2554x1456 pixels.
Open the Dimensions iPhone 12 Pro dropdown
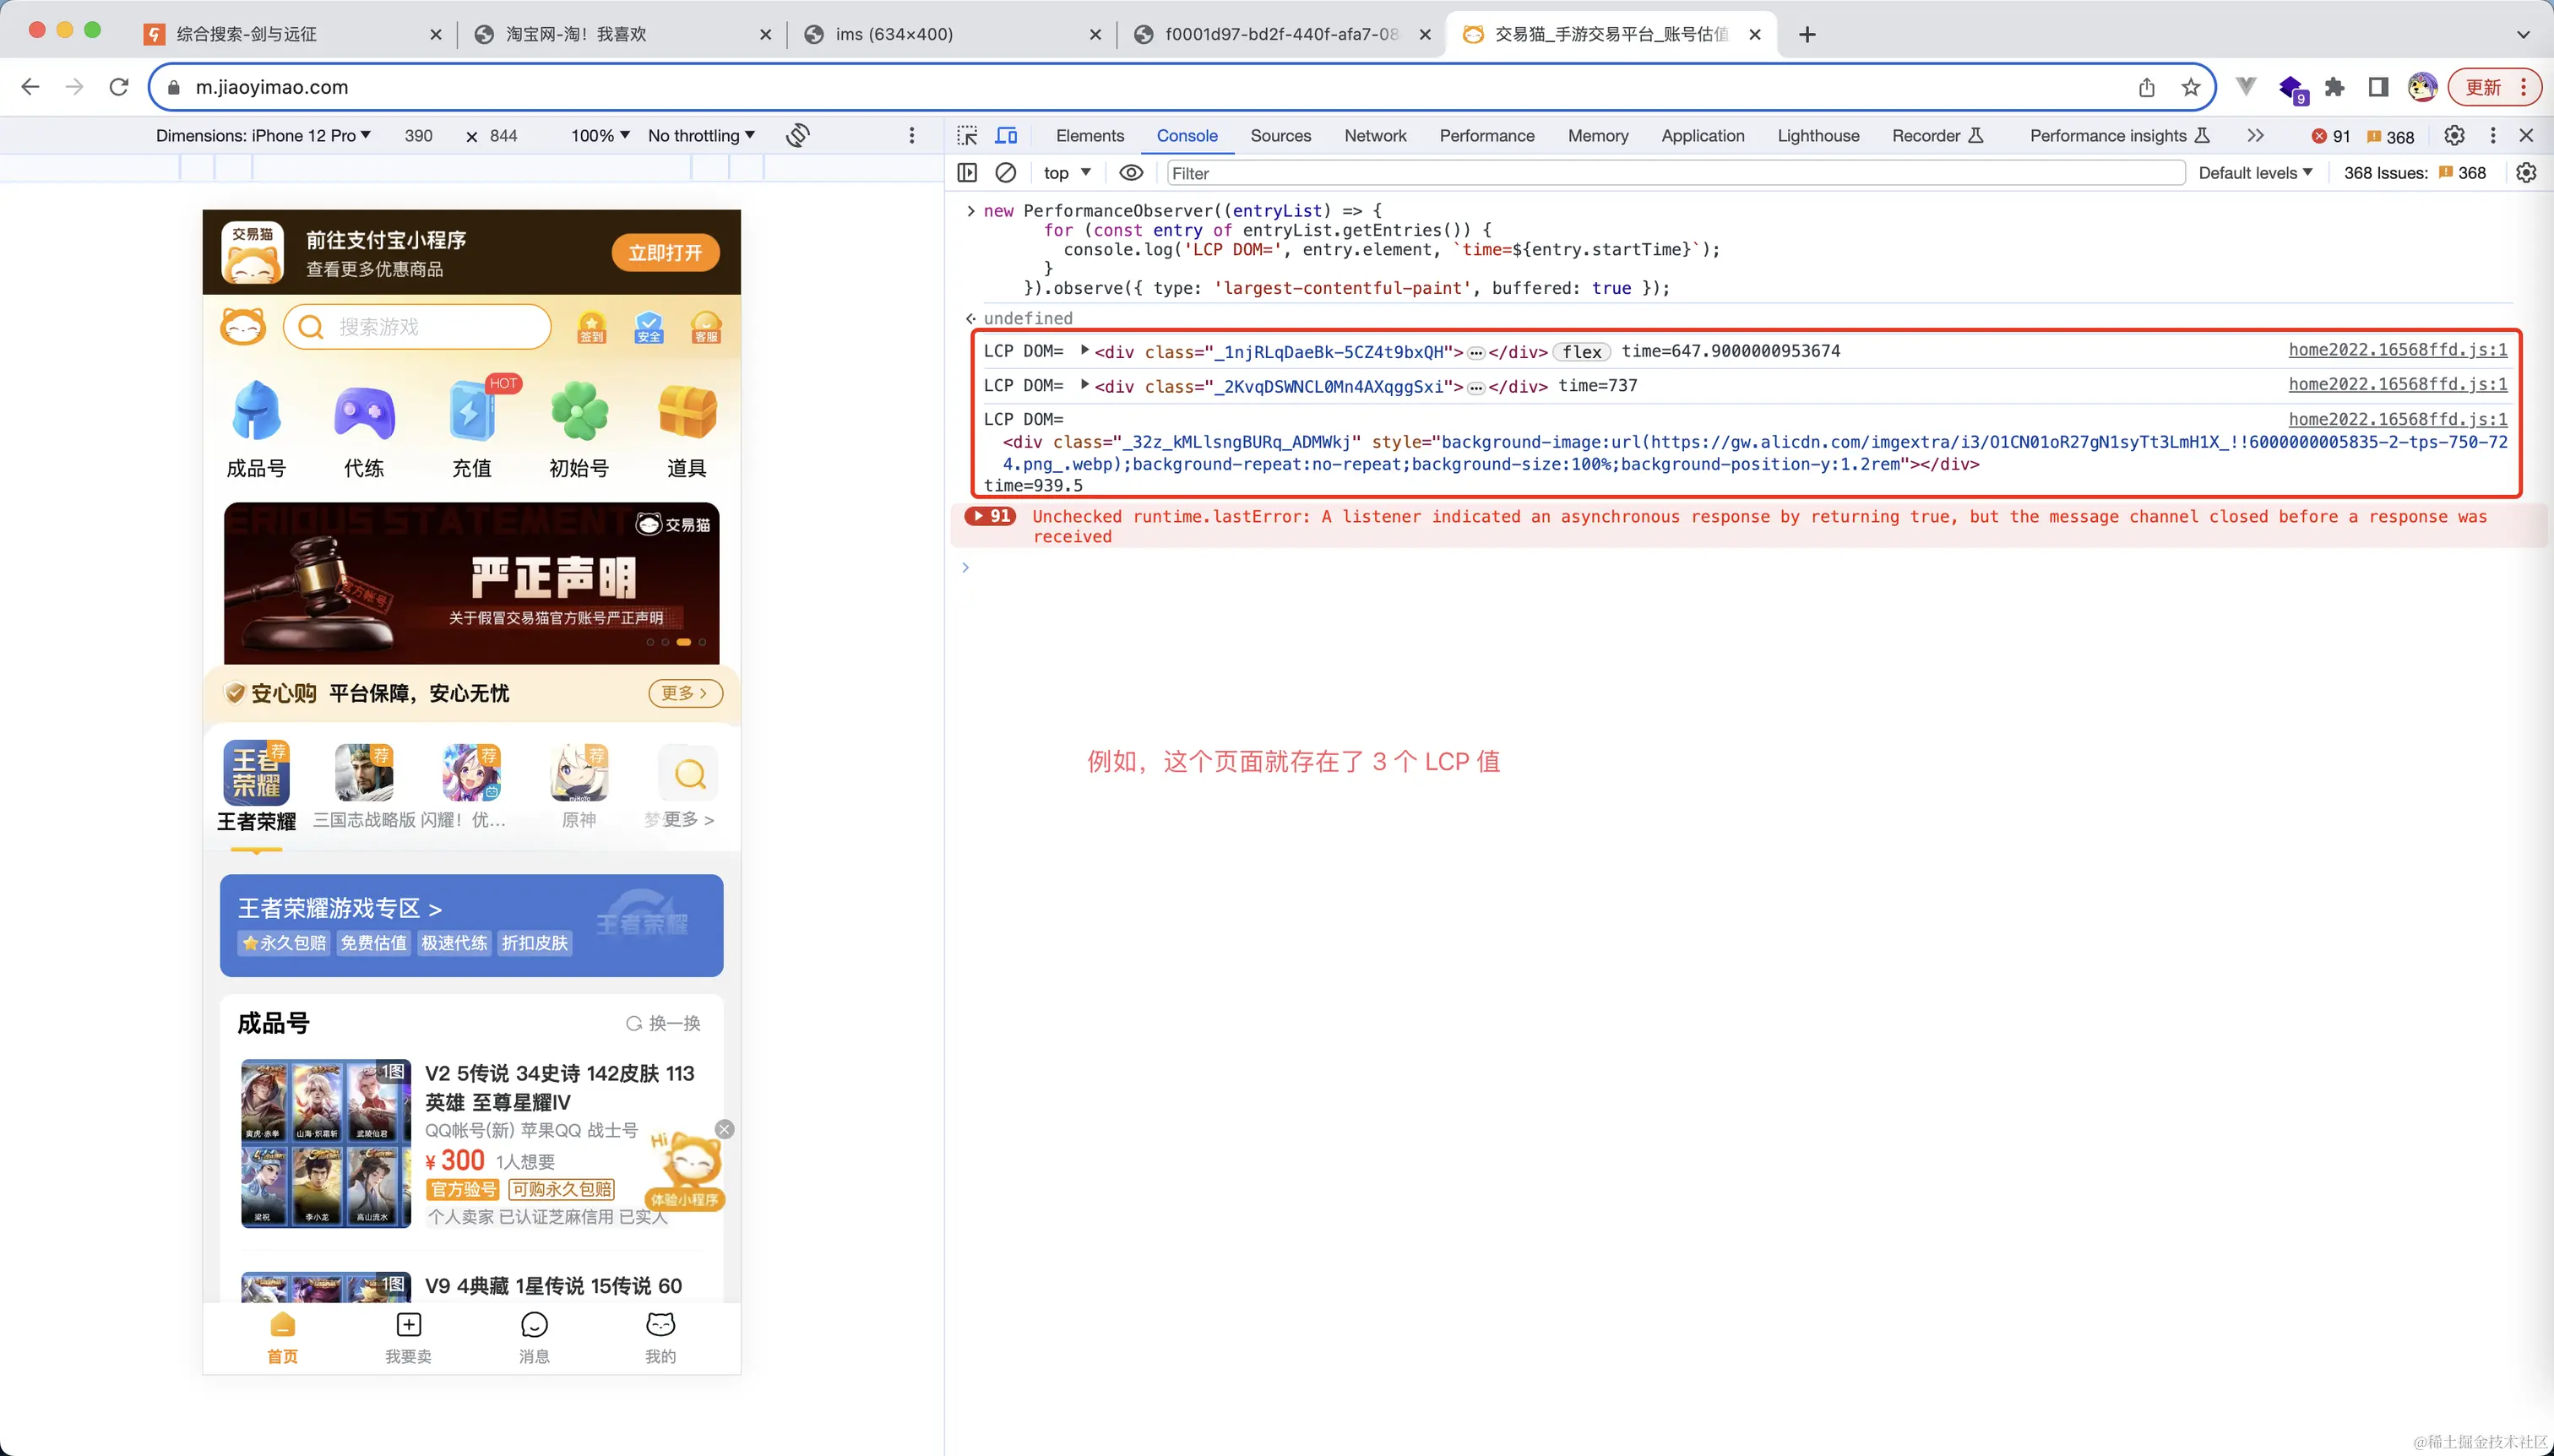263,135
